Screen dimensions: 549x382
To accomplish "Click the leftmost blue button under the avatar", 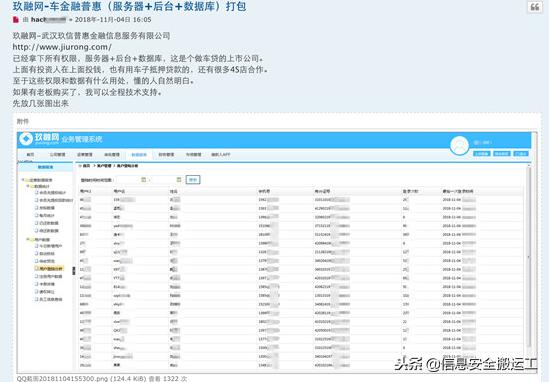I will click(481, 153).
